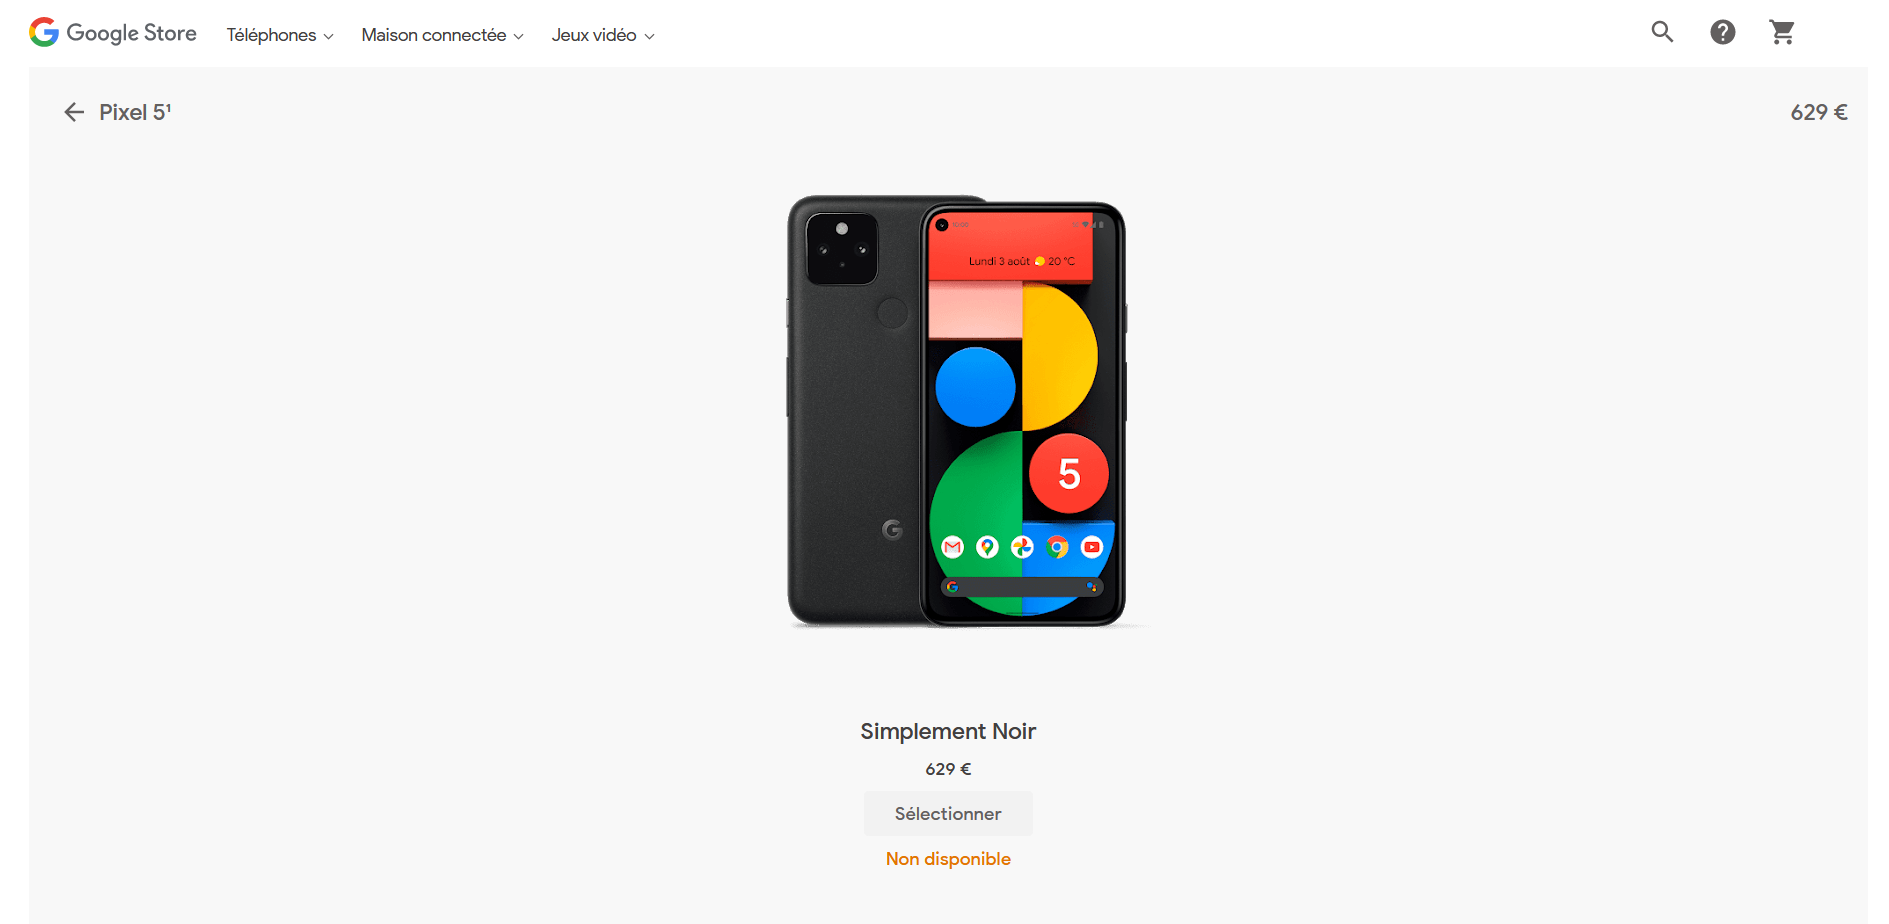Image resolution: width=1889 pixels, height=924 pixels.
Task: Click the 629 € price under Simplement Noir
Action: pos(948,769)
